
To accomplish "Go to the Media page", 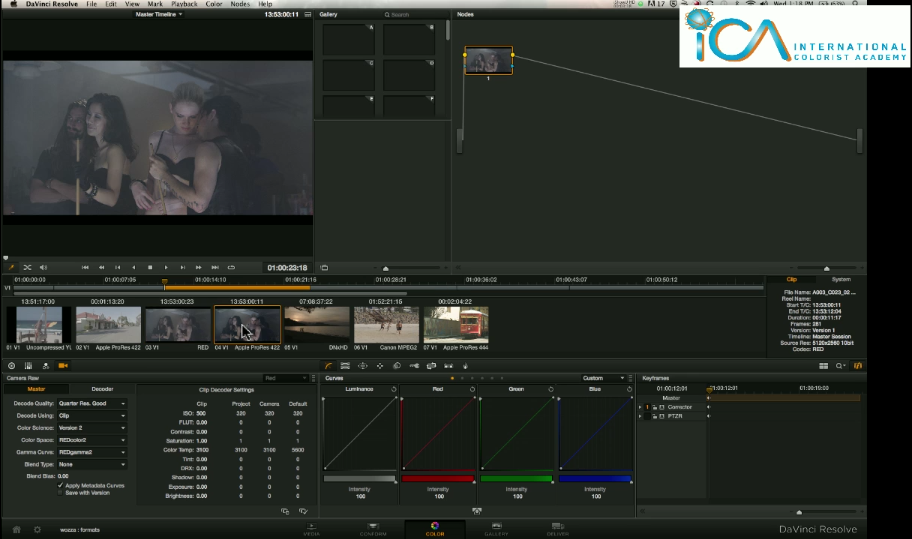I will tap(312, 529).
